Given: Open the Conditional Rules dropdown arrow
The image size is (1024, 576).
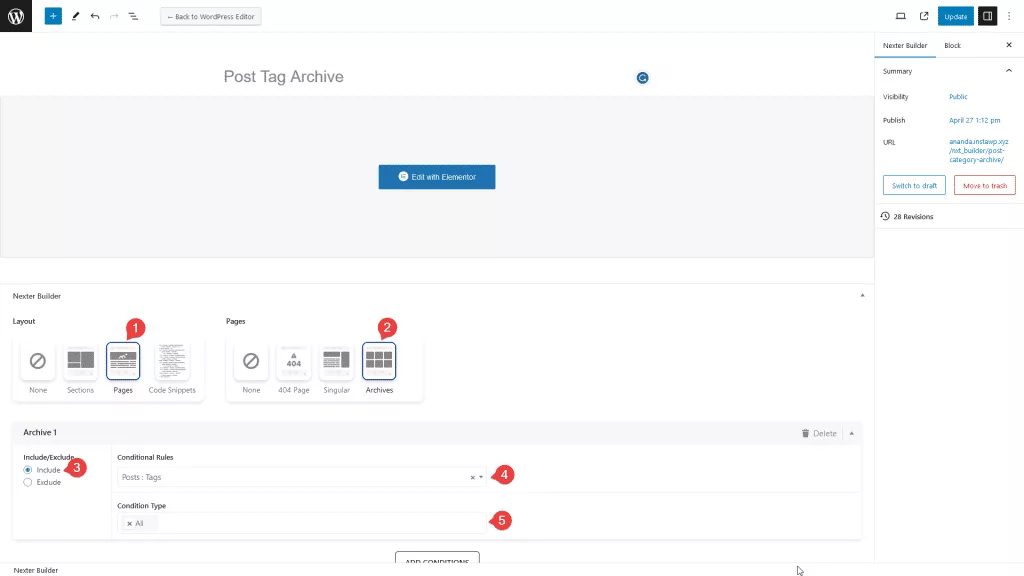Looking at the screenshot, I should pos(481,477).
